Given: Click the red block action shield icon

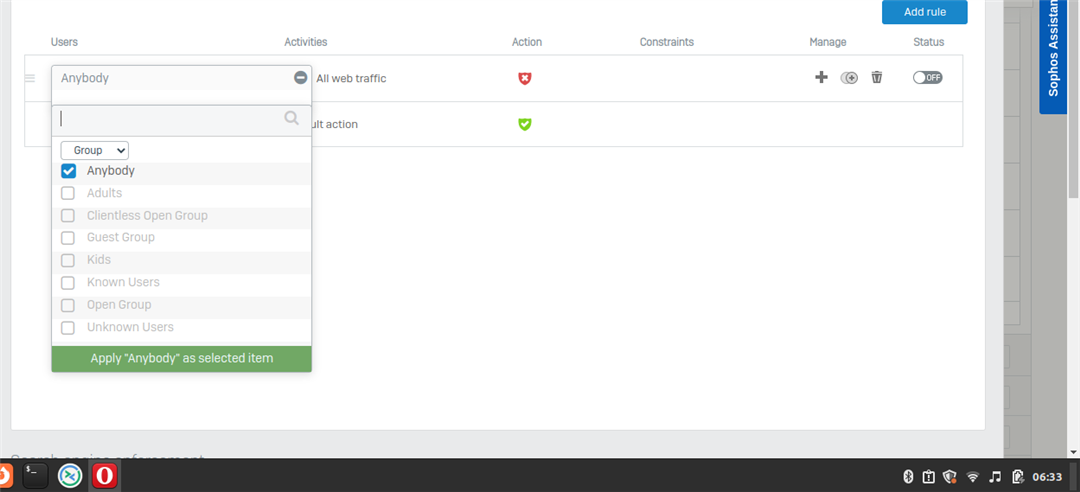Looking at the screenshot, I should coord(525,79).
